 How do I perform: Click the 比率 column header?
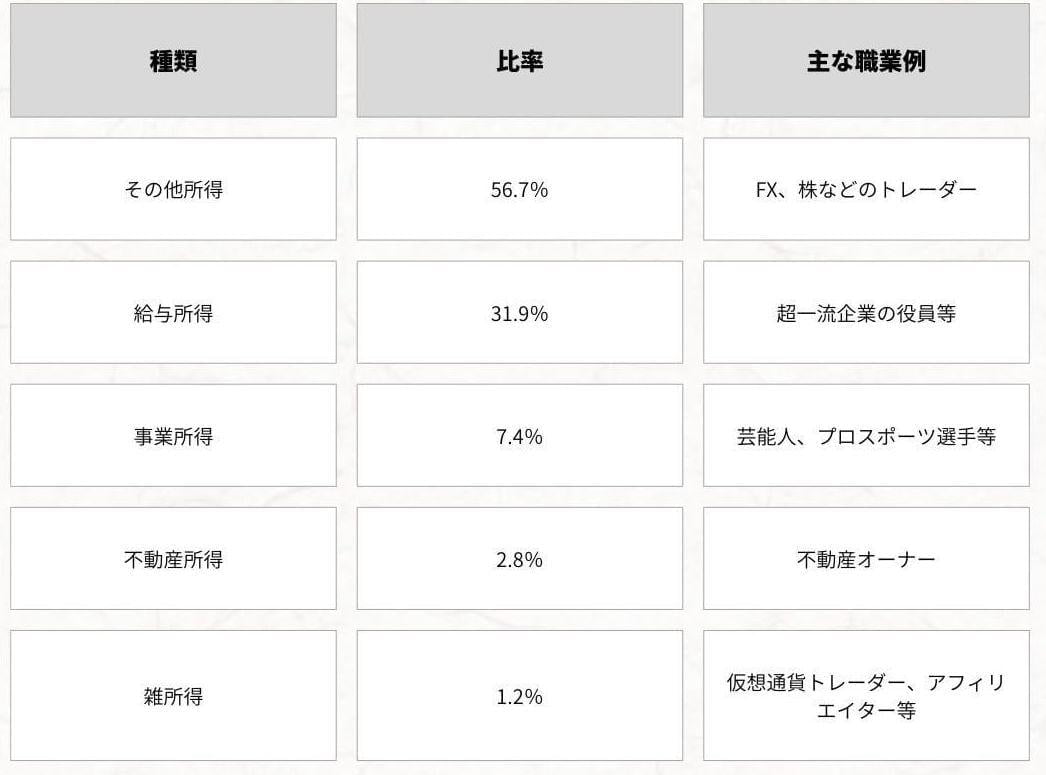point(519,61)
